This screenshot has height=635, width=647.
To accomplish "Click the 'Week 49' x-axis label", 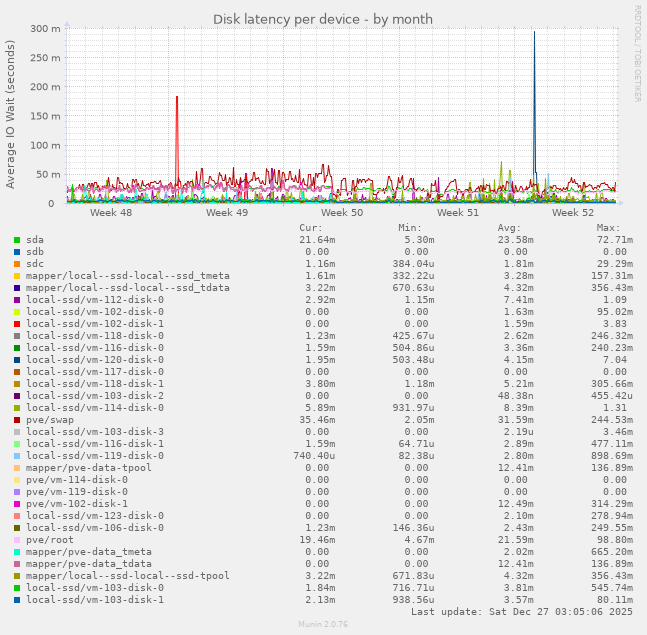I will tap(227, 212).
